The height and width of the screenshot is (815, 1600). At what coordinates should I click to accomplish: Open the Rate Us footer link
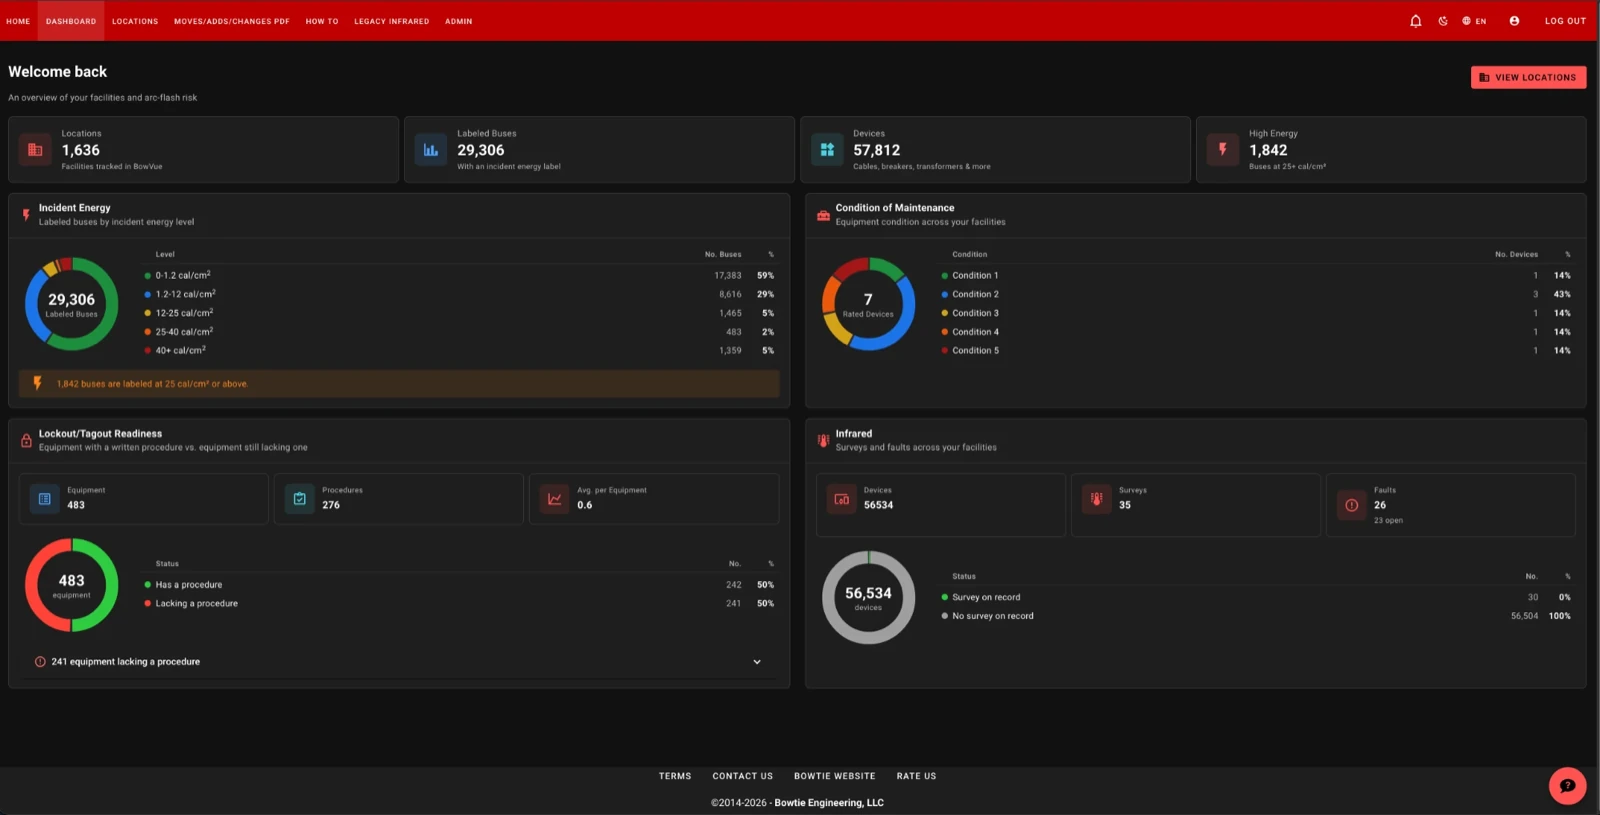917,776
